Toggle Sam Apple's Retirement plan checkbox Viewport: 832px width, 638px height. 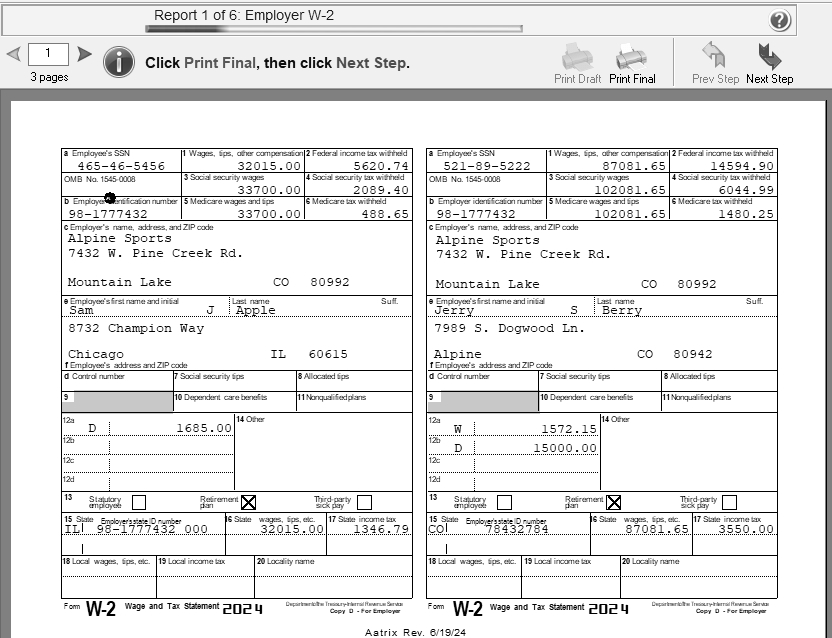pos(248,502)
